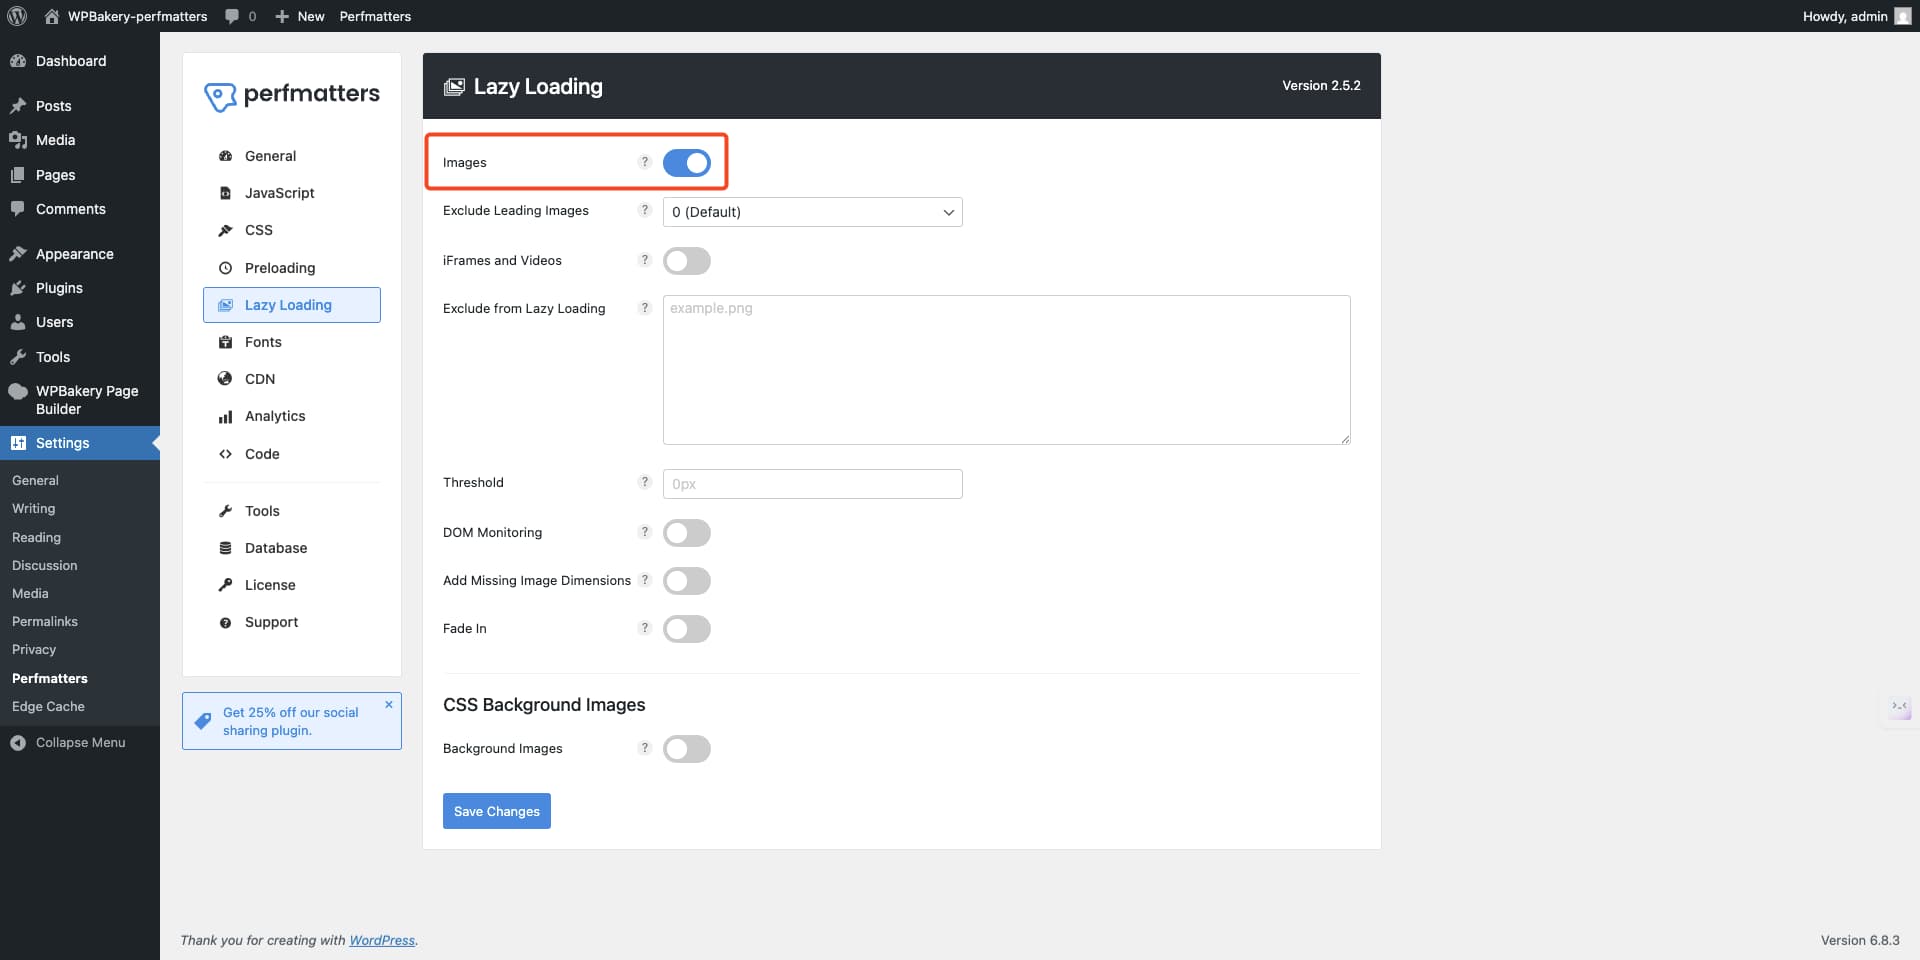Image resolution: width=1920 pixels, height=960 pixels.
Task: Dismiss the 25% off promo banner
Action: 389,705
